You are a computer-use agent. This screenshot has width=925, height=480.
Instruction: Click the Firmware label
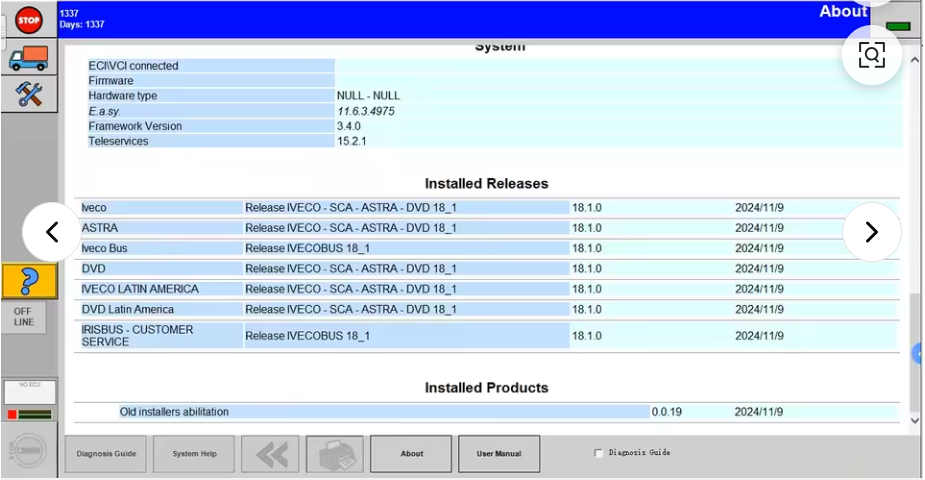coord(111,81)
